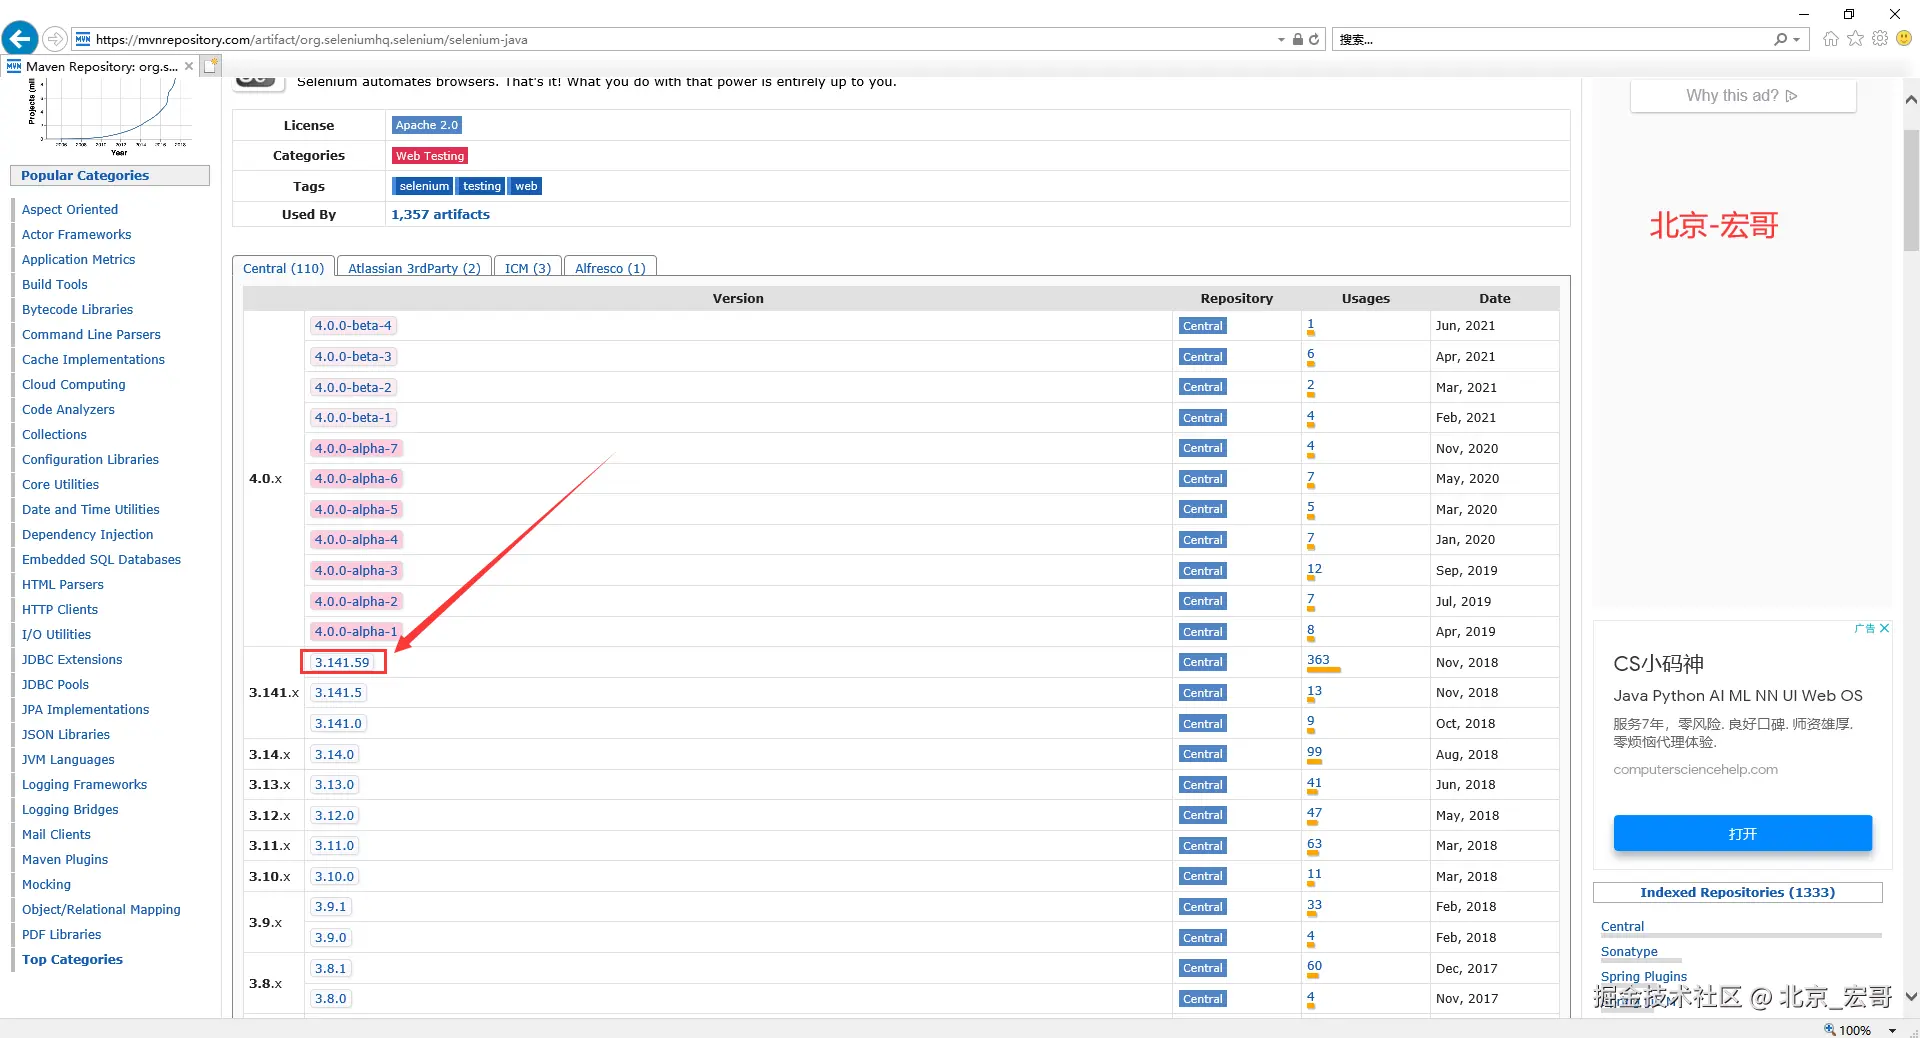Click Central badge in the 3.12.0 row

tap(1202, 816)
